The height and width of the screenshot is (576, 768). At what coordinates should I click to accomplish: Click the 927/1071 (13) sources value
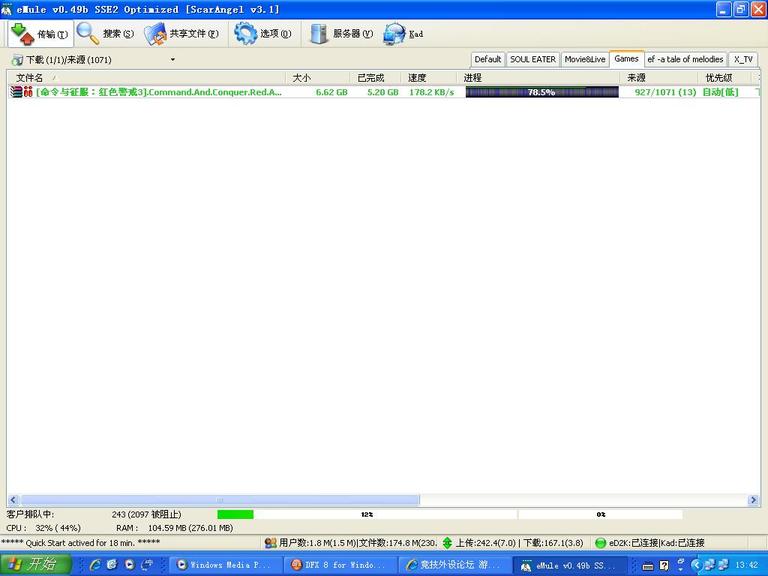tap(665, 92)
